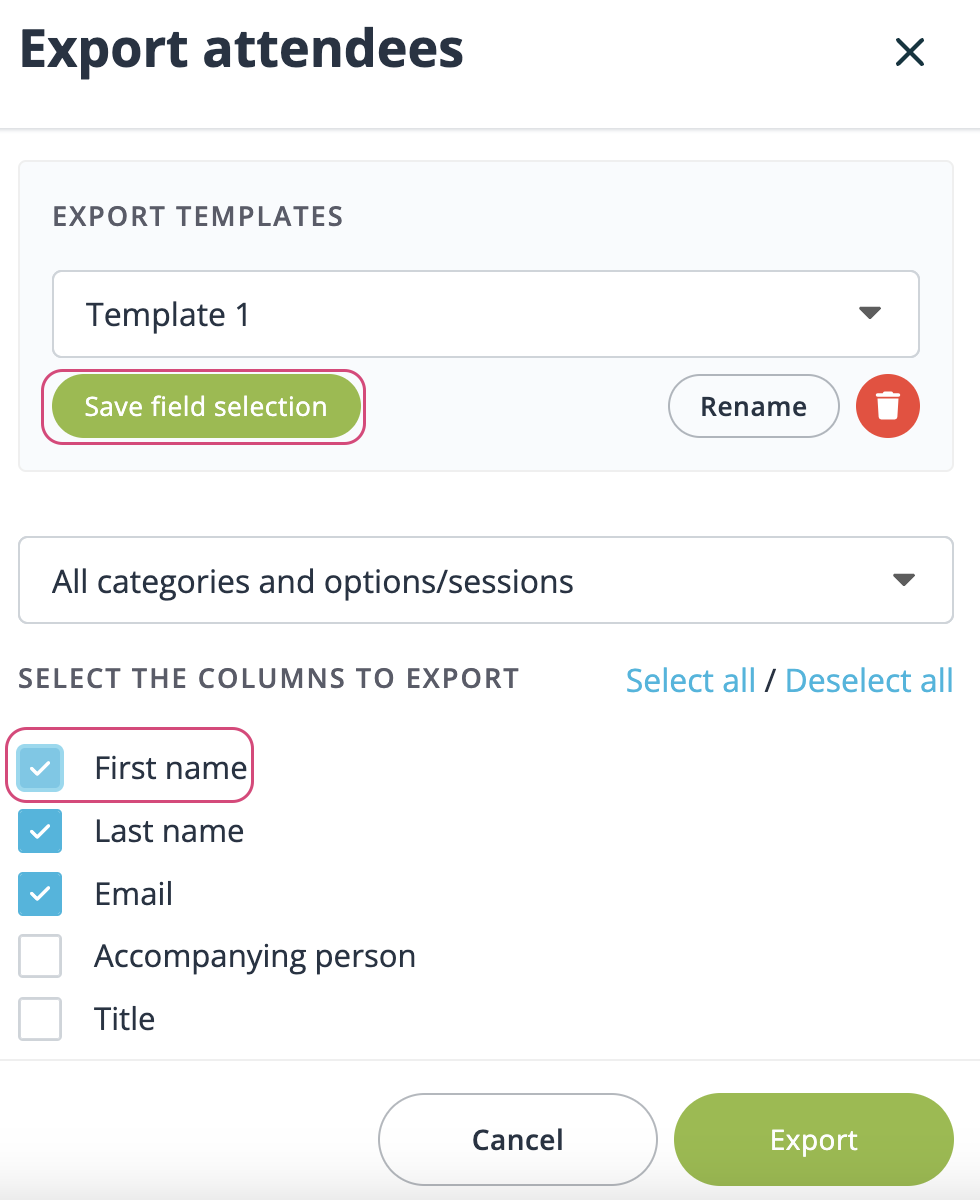This screenshot has height=1200, width=980.
Task: Click the Accompanying person label
Action: click(255, 957)
